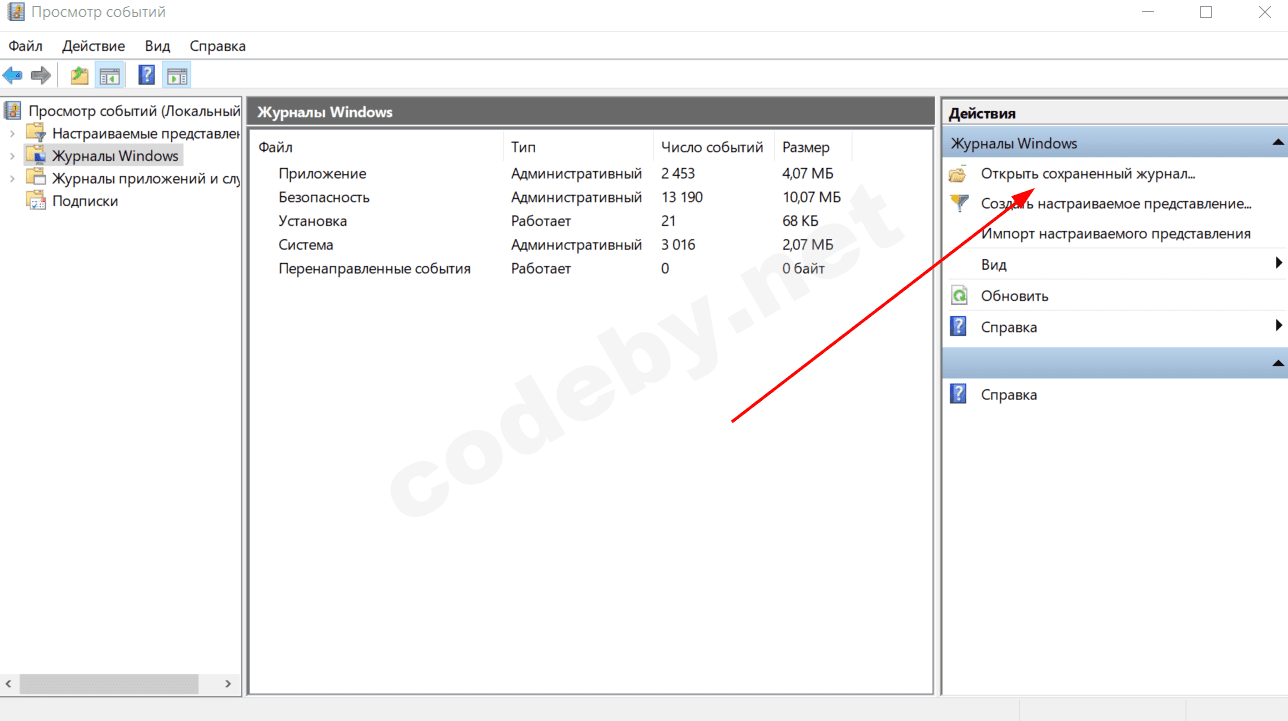
Task: Click the Forward arrow in the toolbar
Action: [x=41, y=75]
